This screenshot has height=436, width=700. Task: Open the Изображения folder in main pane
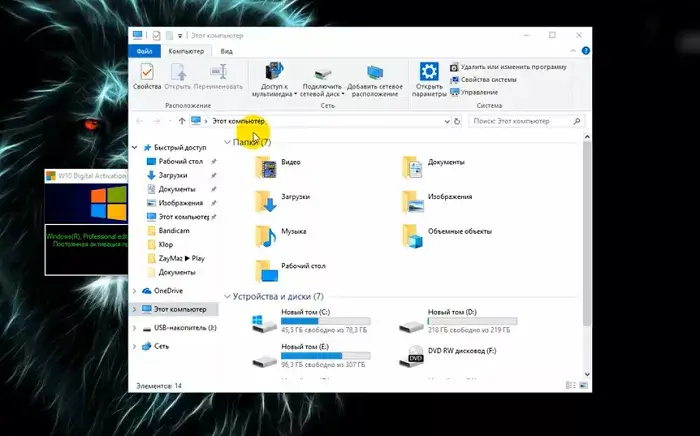coord(437,201)
